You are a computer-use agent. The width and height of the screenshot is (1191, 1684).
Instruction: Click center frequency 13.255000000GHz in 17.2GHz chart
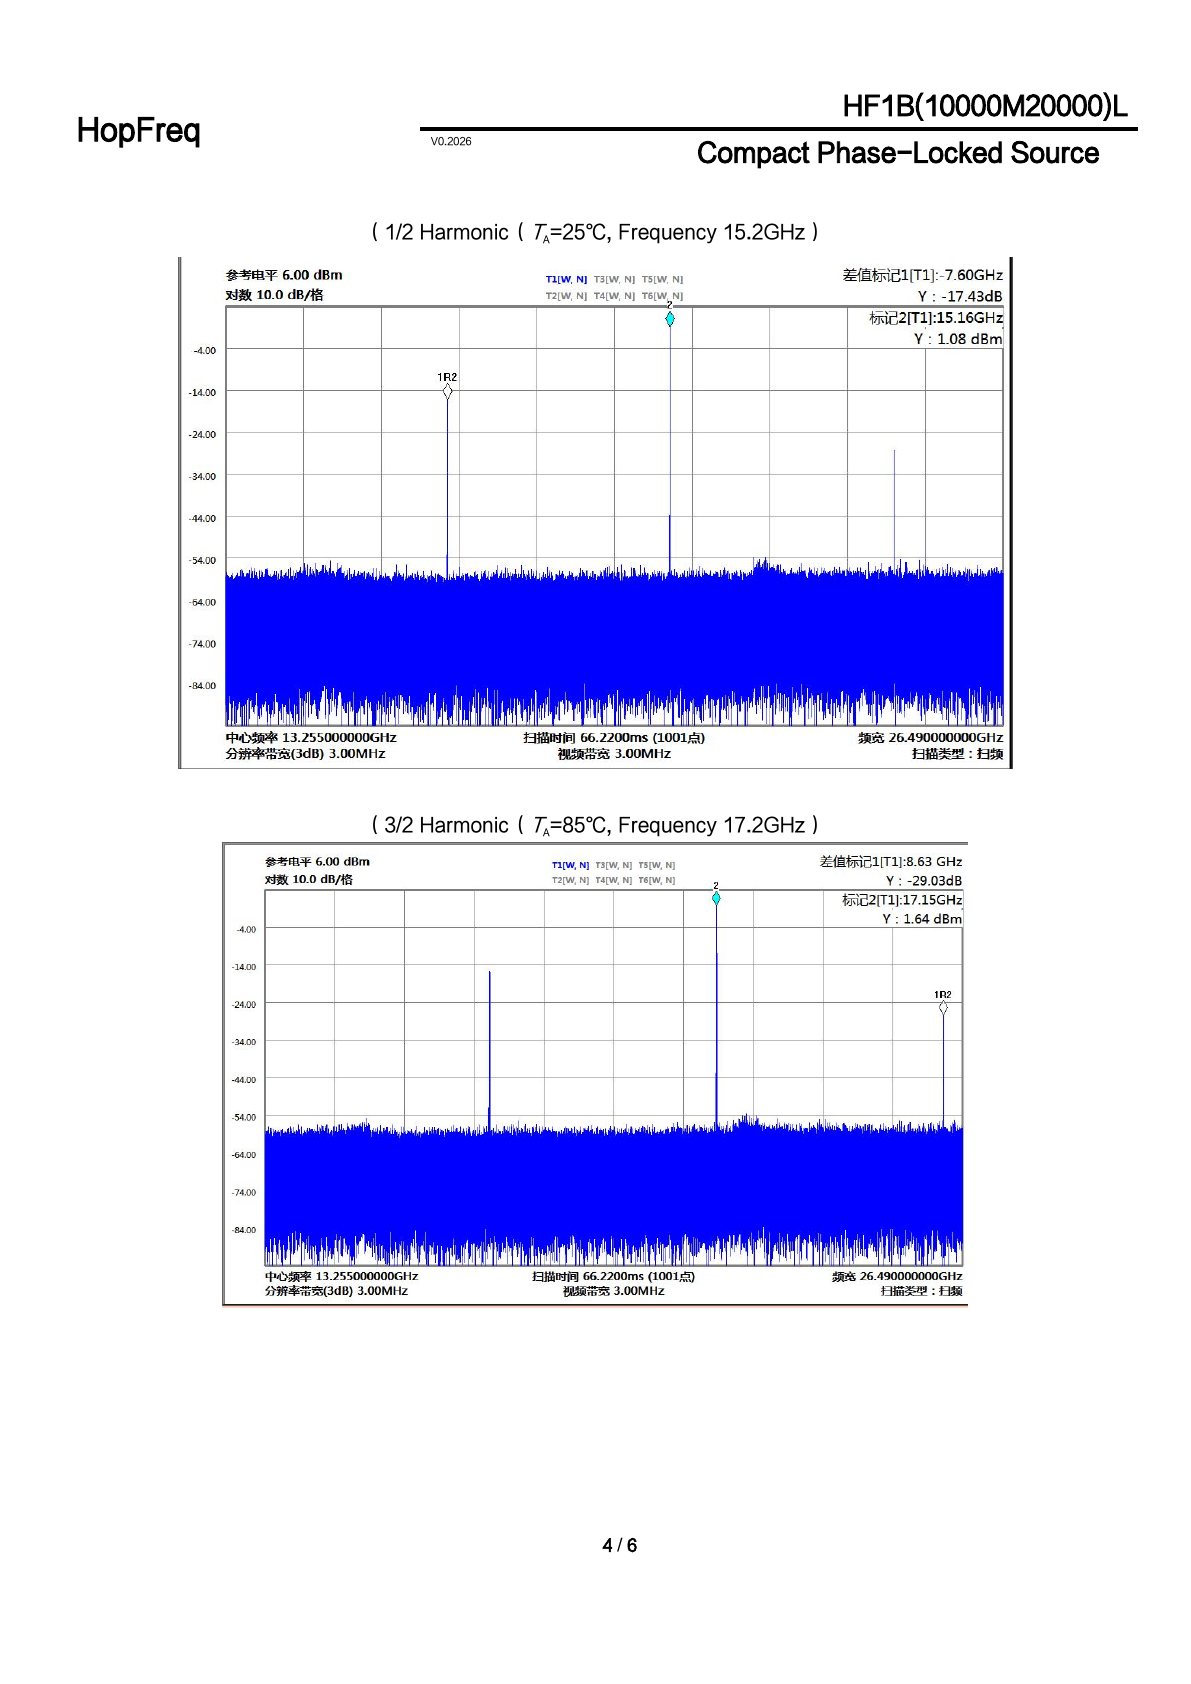pos(341,1276)
